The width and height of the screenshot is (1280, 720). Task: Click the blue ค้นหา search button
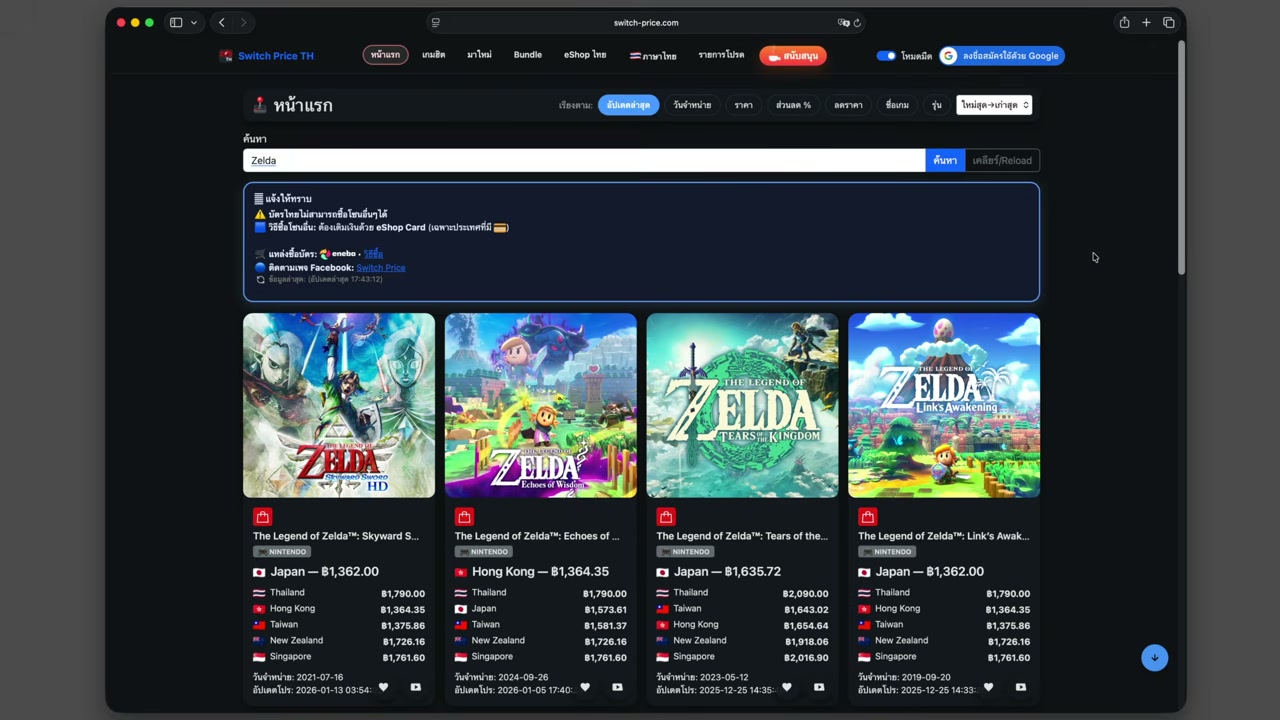tap(945, 160)
